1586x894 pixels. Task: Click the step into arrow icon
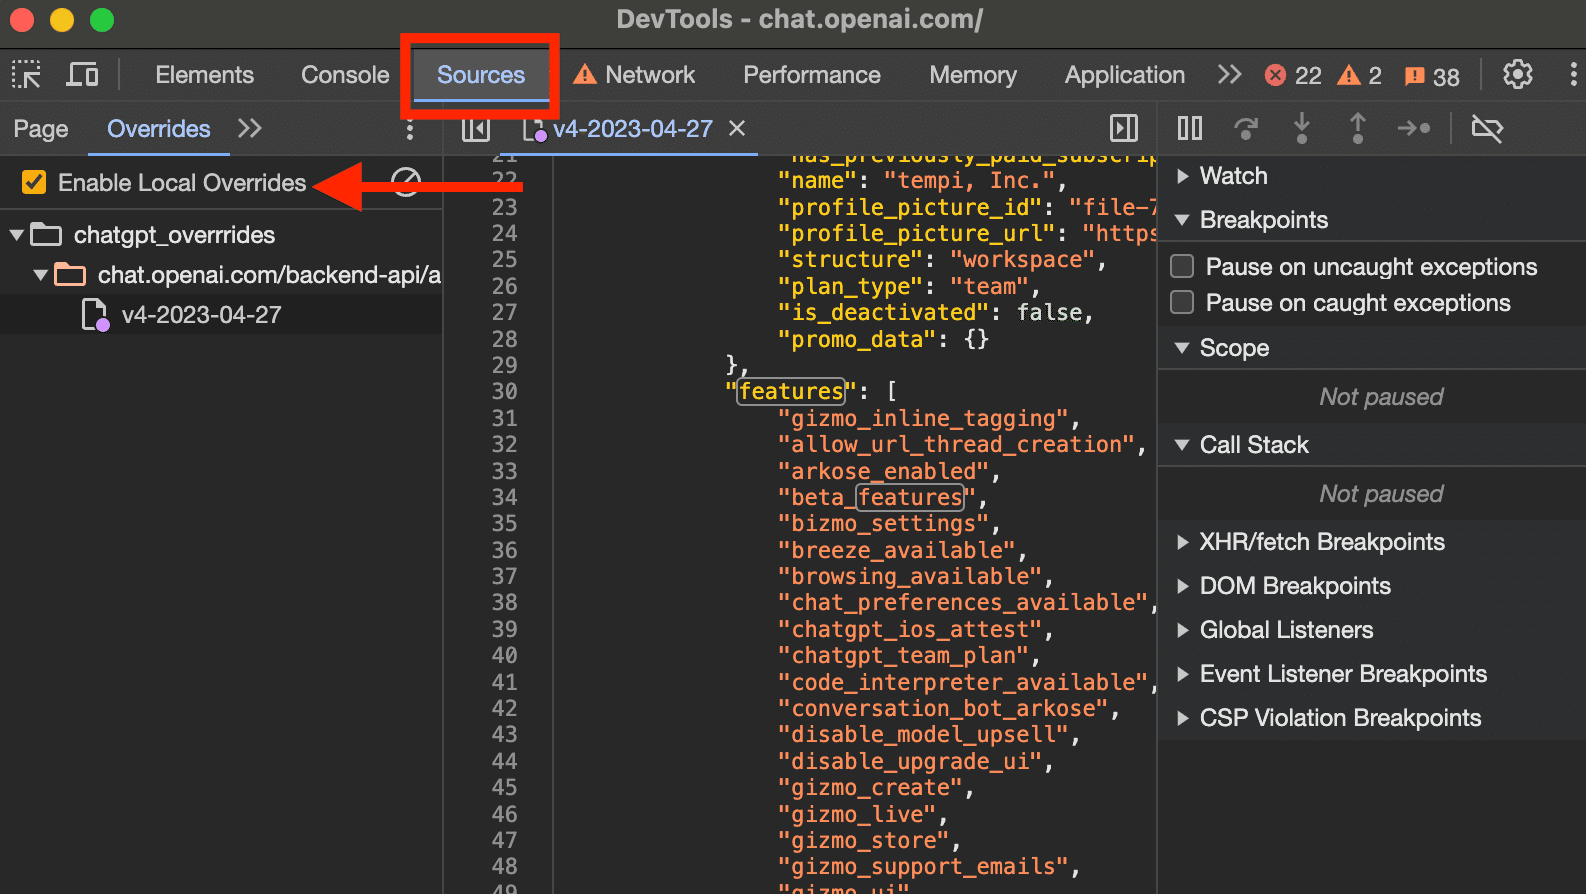(1301, 128)
